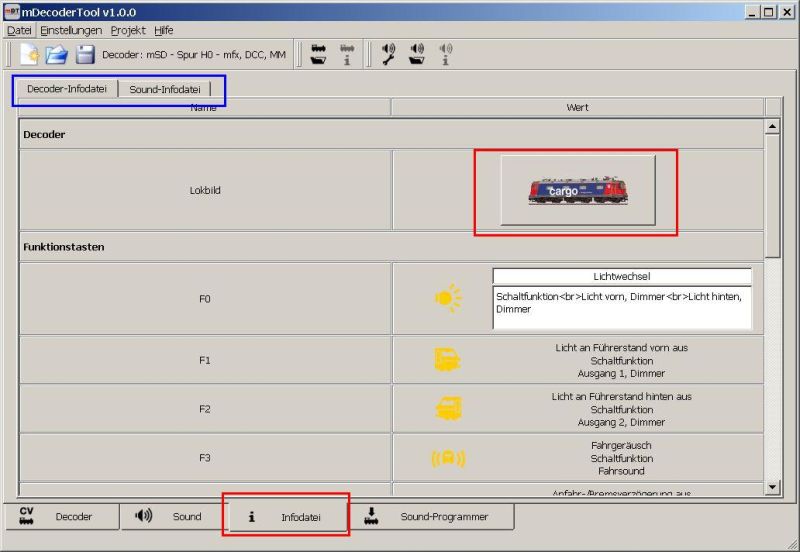800x552 pixels.
Task: Maximize the mDecoderTool window
Action: pyautogui.click(x=769, y=12)
